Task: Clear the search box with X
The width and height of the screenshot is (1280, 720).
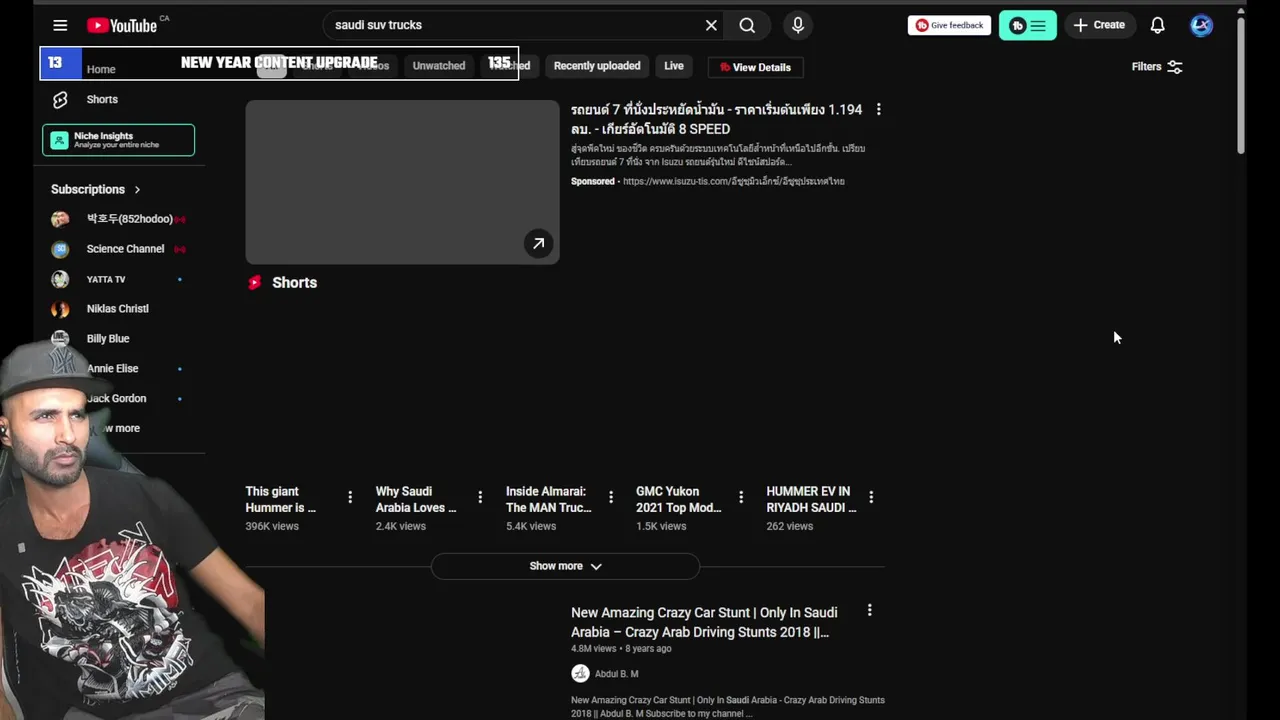Action: tap(711, 25)
